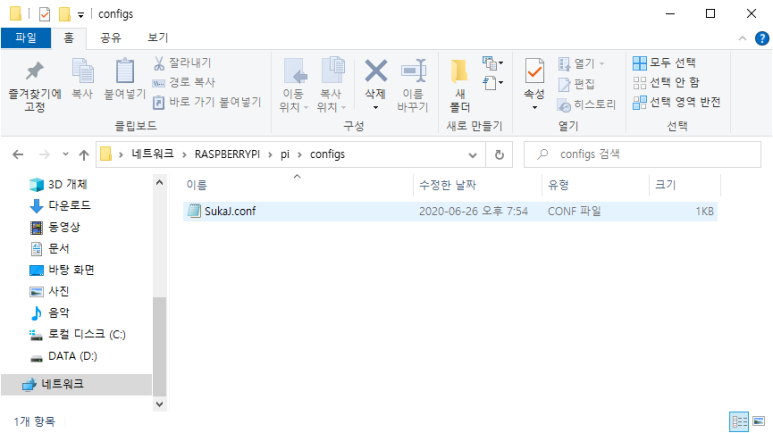Click the 히스토리 (History) button
The image size is (773, 433).
[587, 104]
